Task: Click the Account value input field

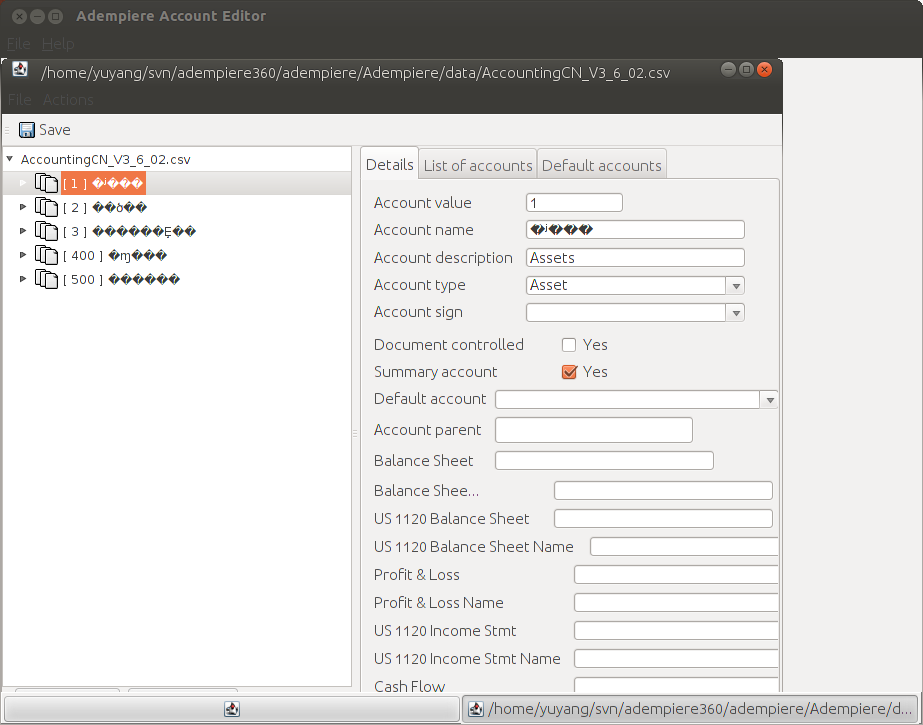Action: click(574, 203)
